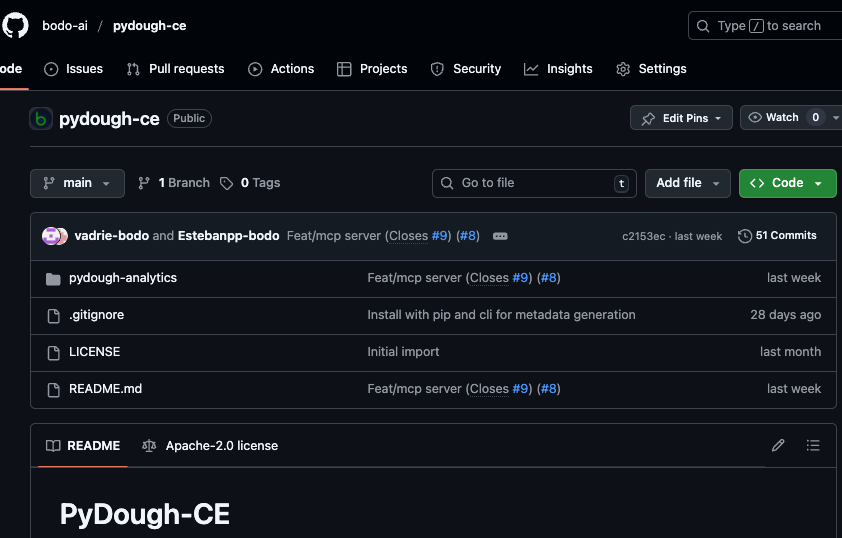Open the 'Initial import' commit message
This screenshot has height=538, width=842.
tap(403, 352)
